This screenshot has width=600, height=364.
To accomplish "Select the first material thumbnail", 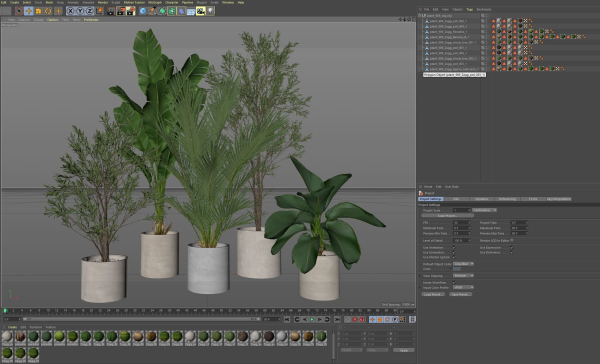I will pos(7,338).
